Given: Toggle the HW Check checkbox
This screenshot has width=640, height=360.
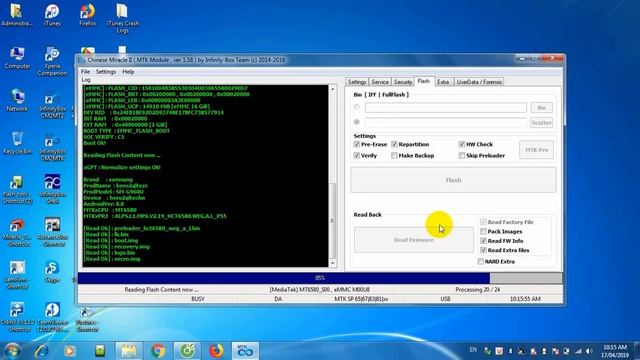Looking at the screenshot, I should tap(462, 144).
